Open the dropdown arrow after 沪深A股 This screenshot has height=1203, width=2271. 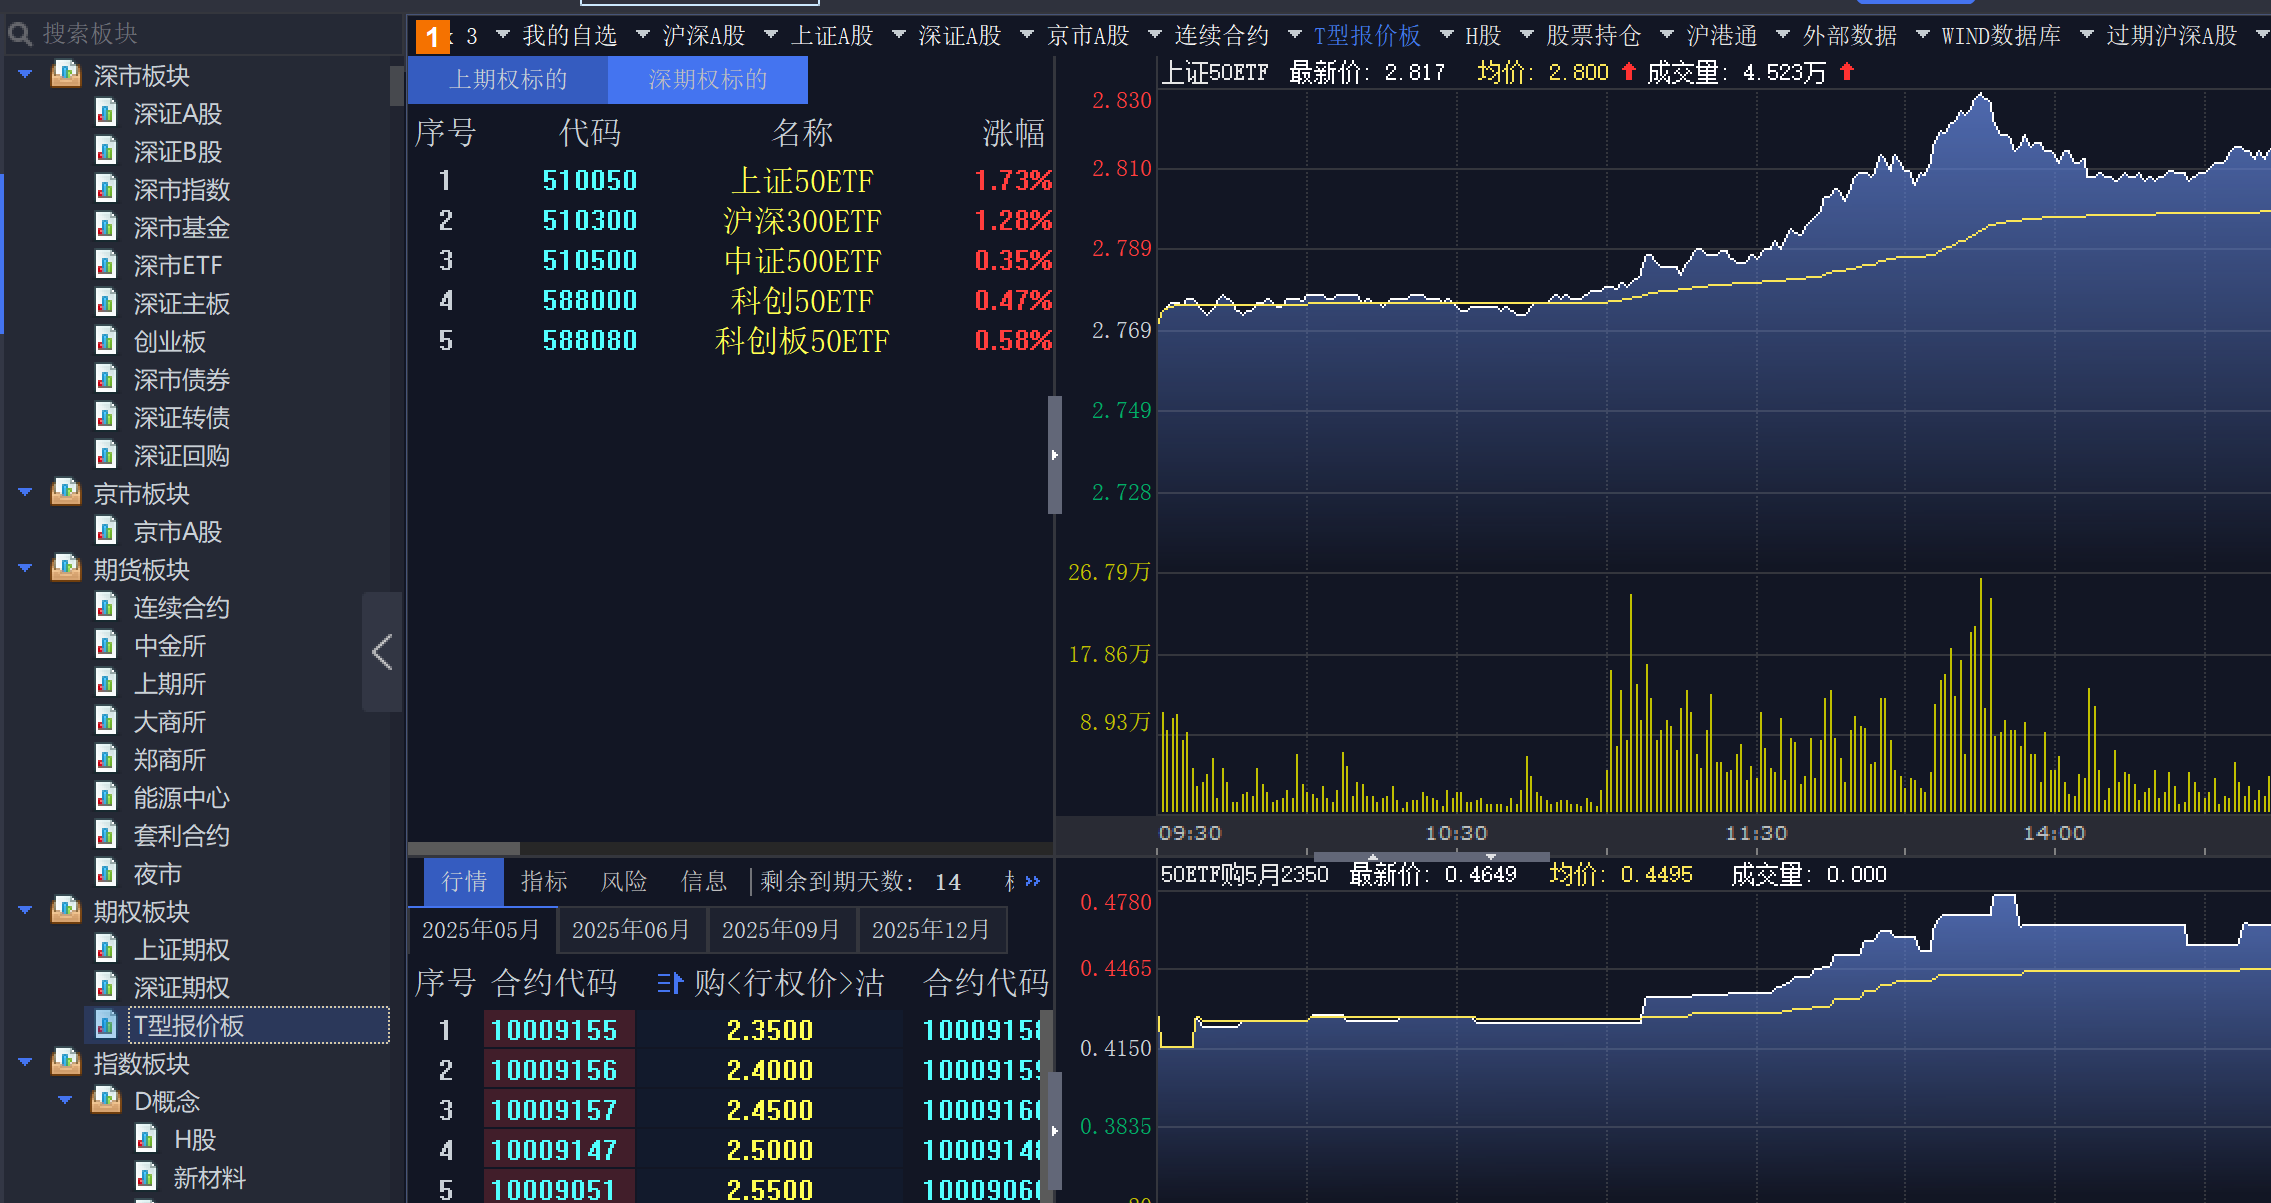tap(770, 35)
